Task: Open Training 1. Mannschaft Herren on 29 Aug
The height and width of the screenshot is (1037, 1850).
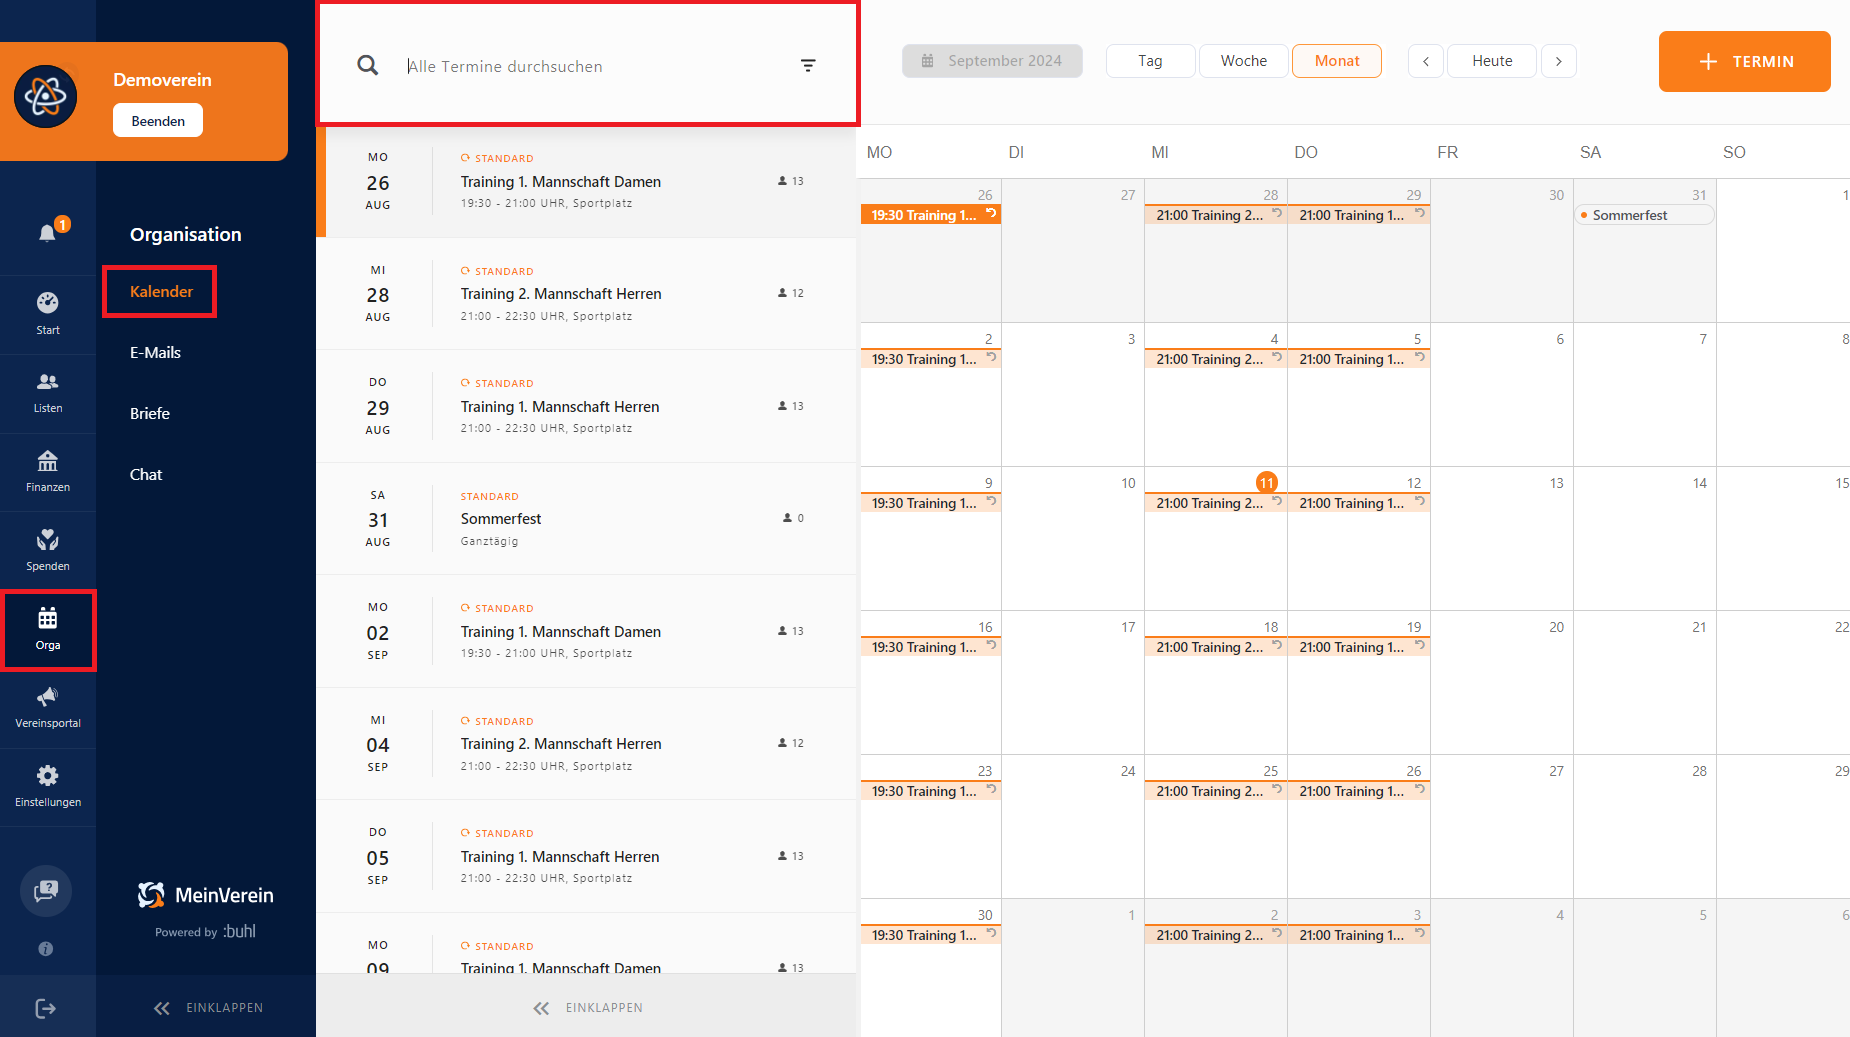Action: (x=588, y=407)
